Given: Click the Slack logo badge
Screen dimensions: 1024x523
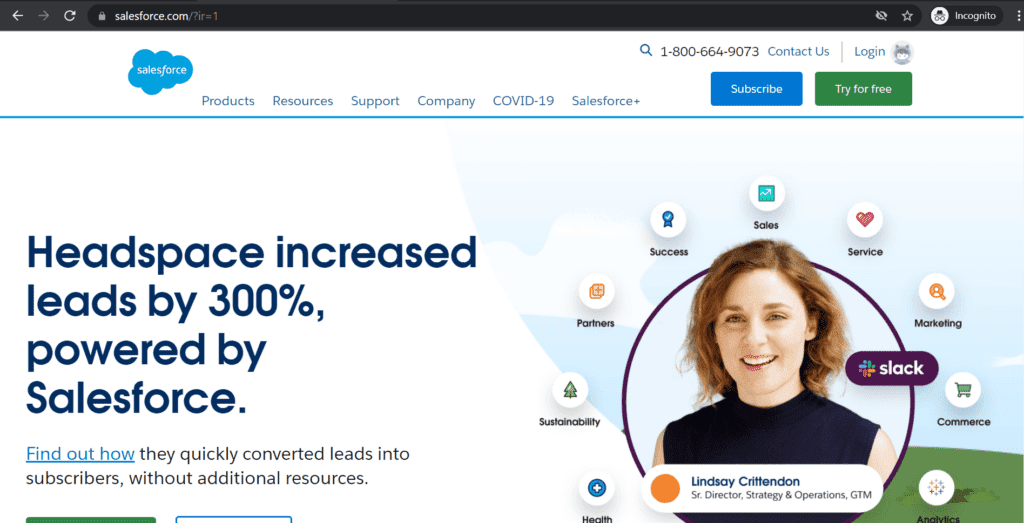Looking at the screenshot, I should pyautogui.click(x=891, y=369).
